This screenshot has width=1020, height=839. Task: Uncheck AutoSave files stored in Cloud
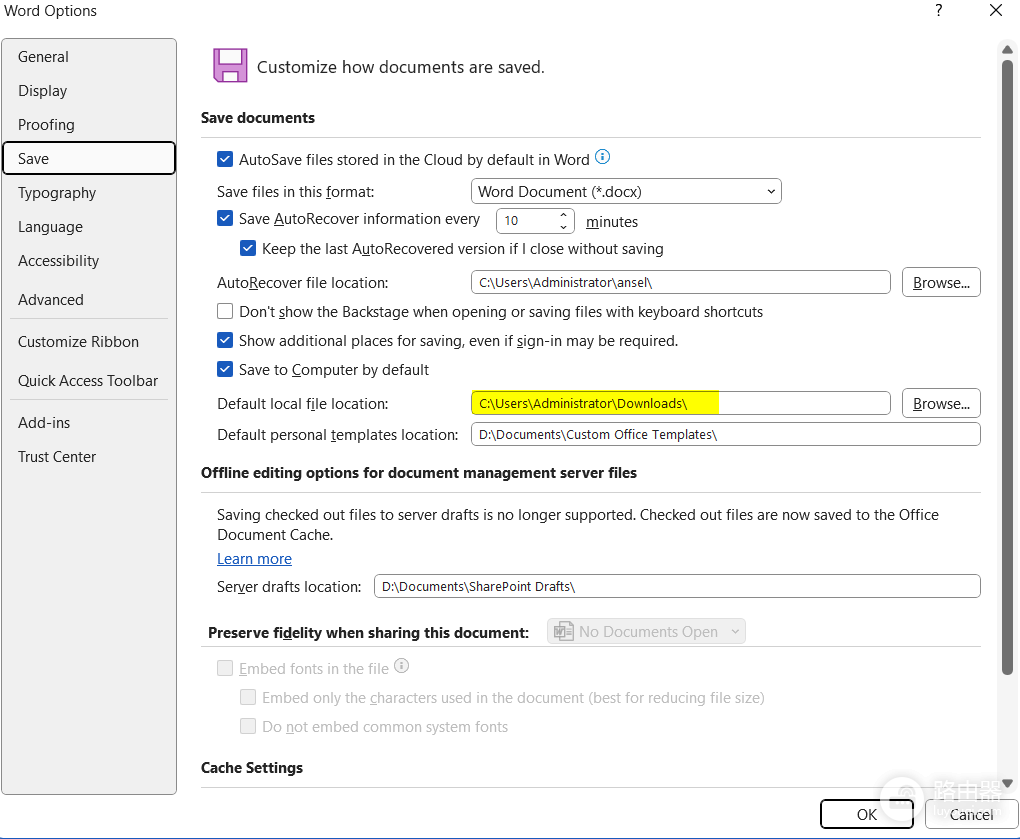225,159
